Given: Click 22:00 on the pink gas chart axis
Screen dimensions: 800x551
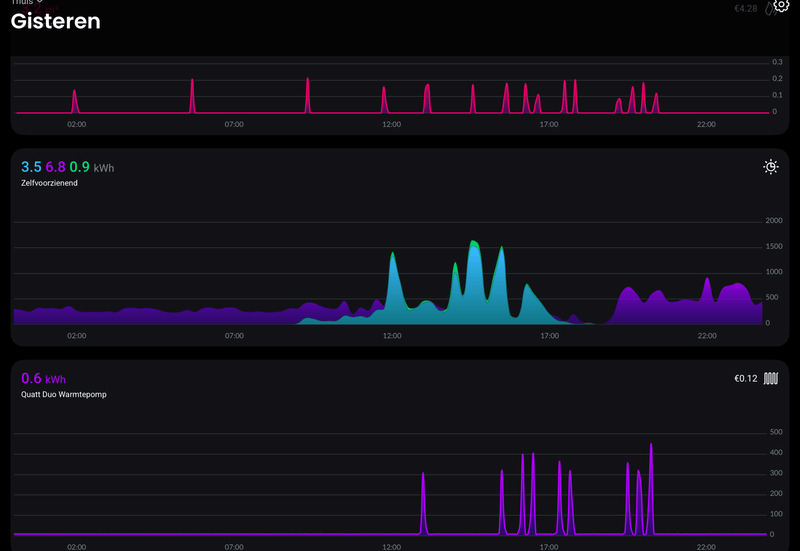Looking at the screenshot, I should click(x=707, y=124).
